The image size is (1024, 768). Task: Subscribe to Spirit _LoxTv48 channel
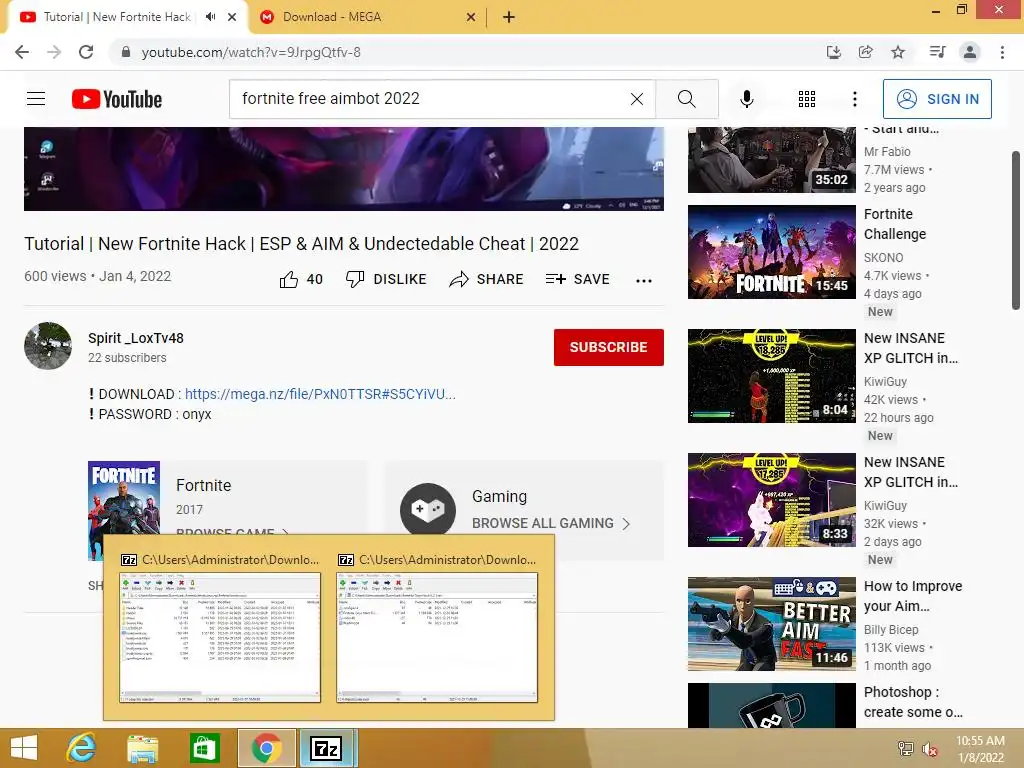[x=609, y=347]
